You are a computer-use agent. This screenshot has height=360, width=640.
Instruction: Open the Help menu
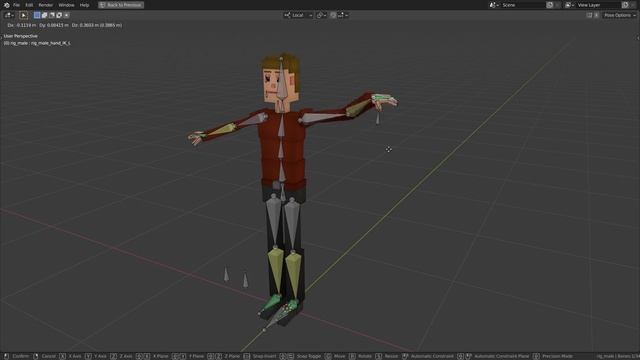tap(84, 5)
